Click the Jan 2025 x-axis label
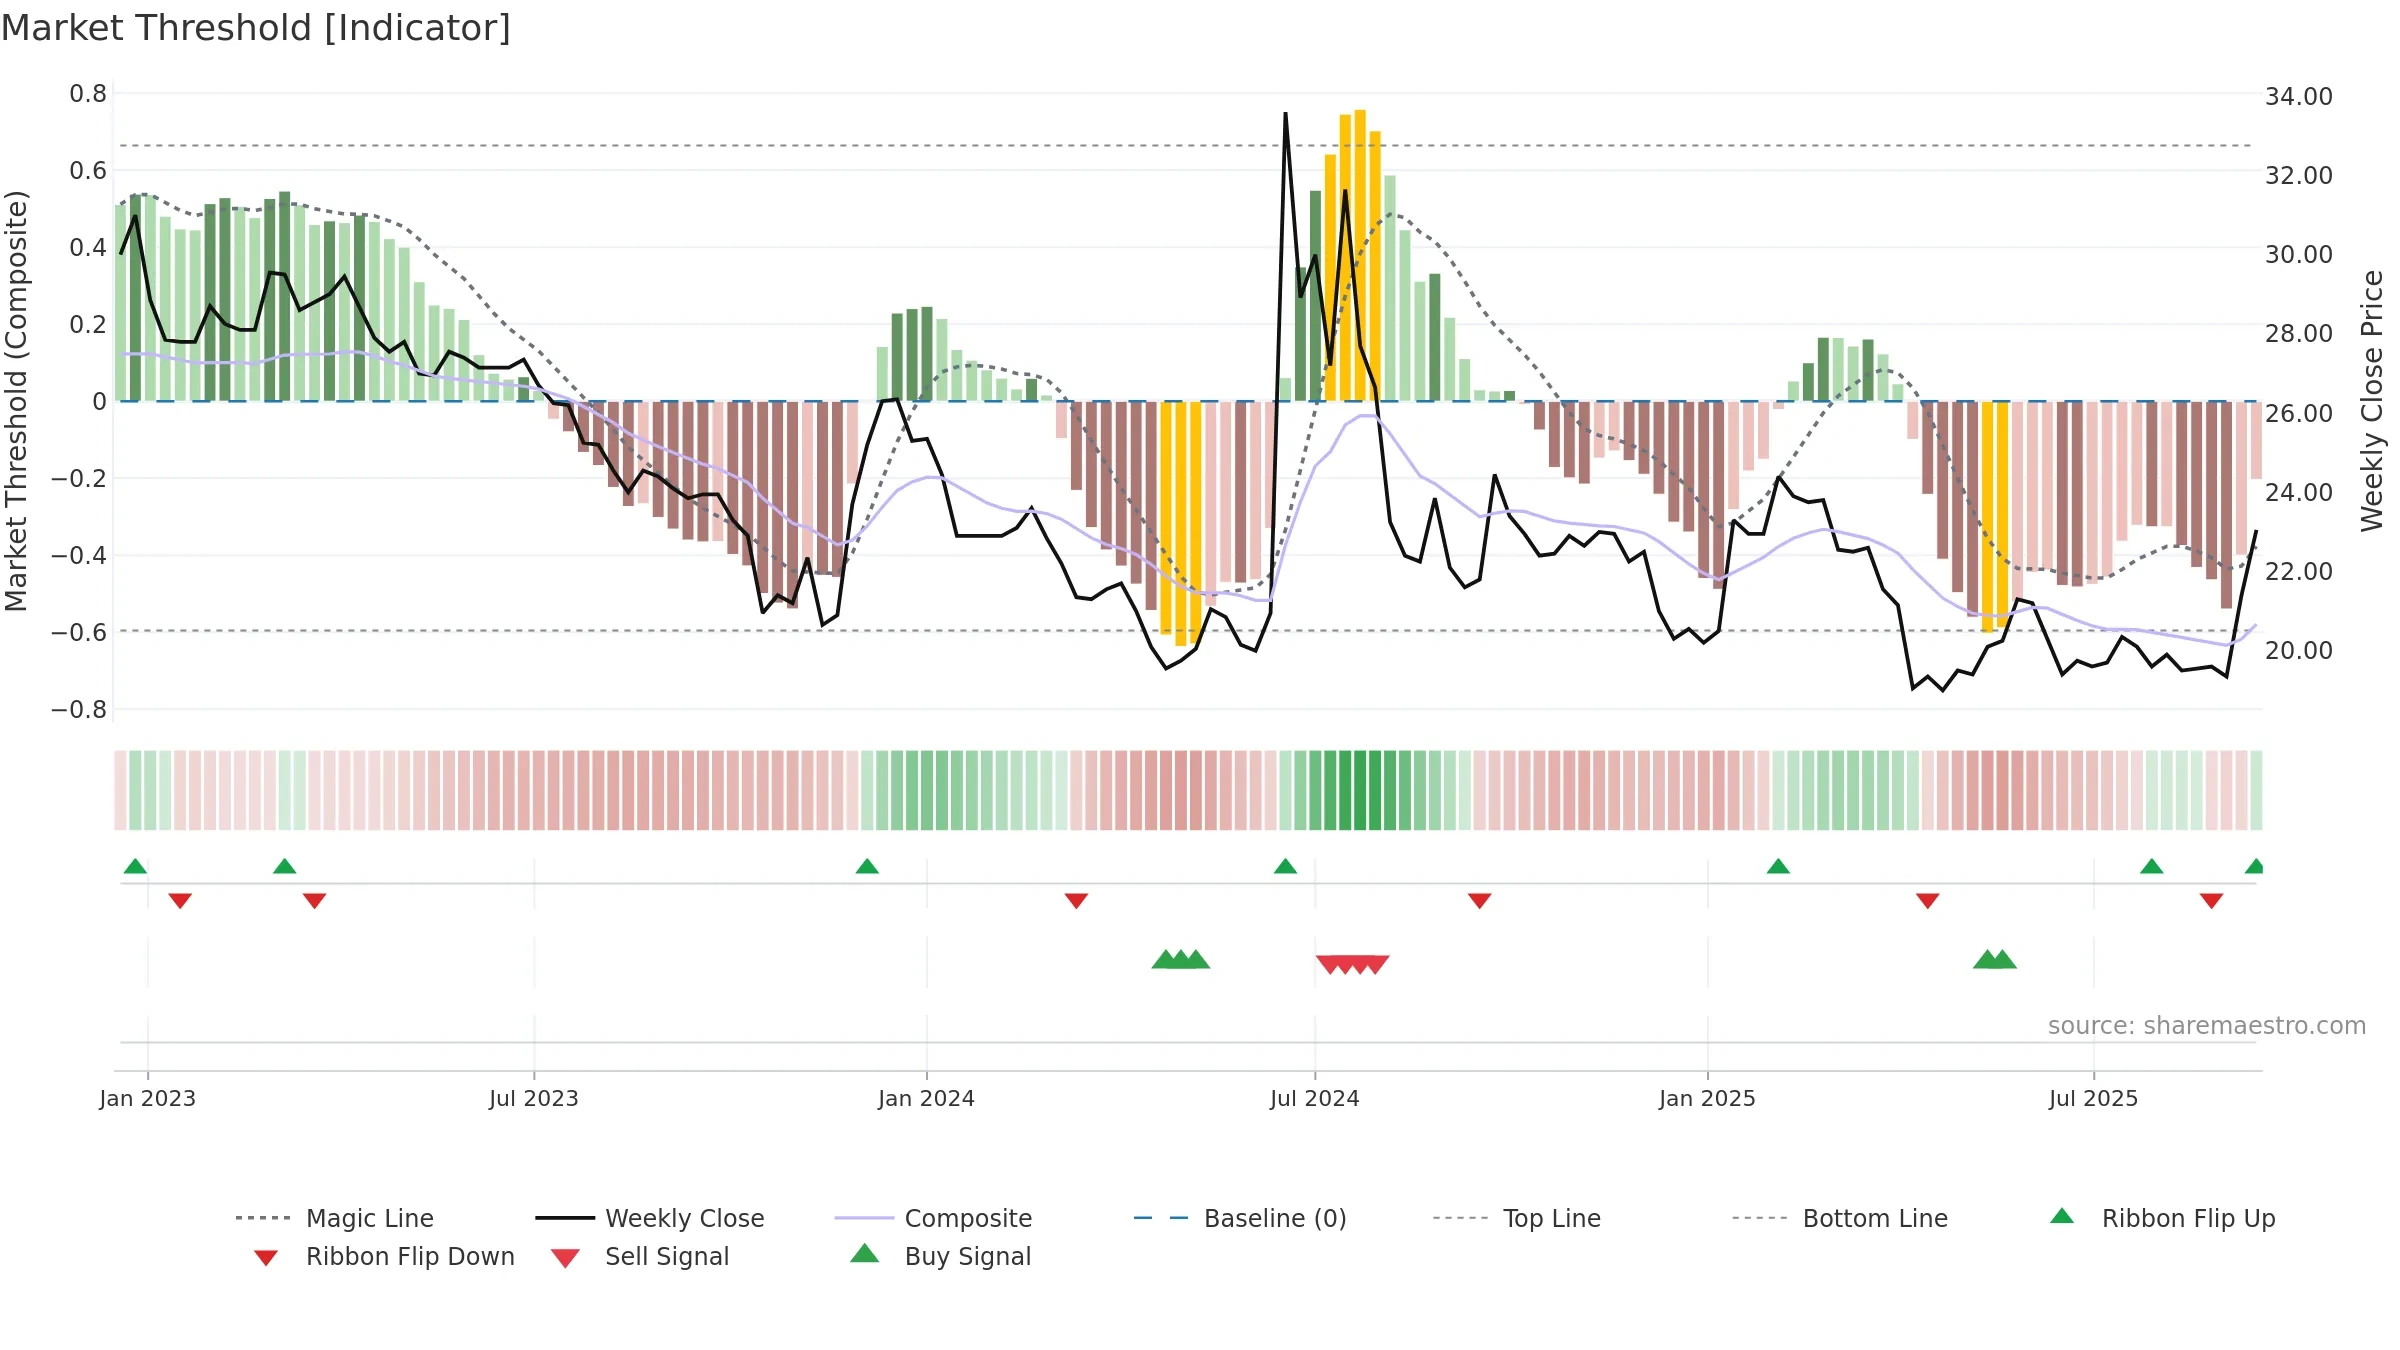 pos(1707,1098)
